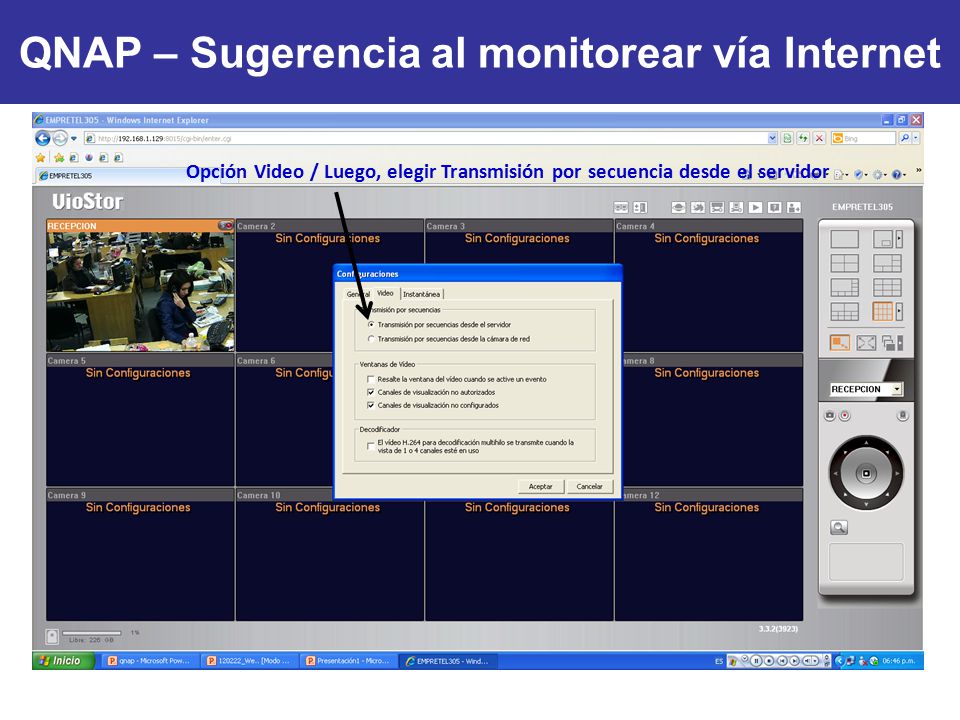Viewport: 960px width, 720px height.
Task: Open the address bar history dropdown
Action: (773, 138)
